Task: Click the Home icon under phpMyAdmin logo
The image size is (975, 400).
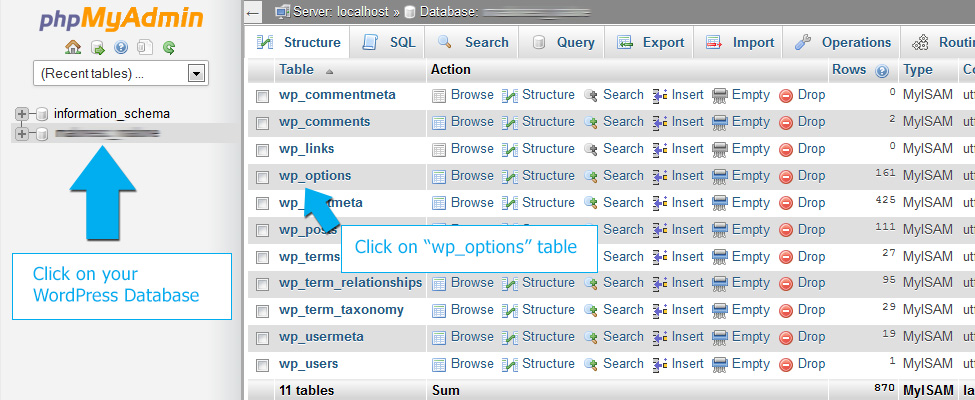Action: click(73, 47)
